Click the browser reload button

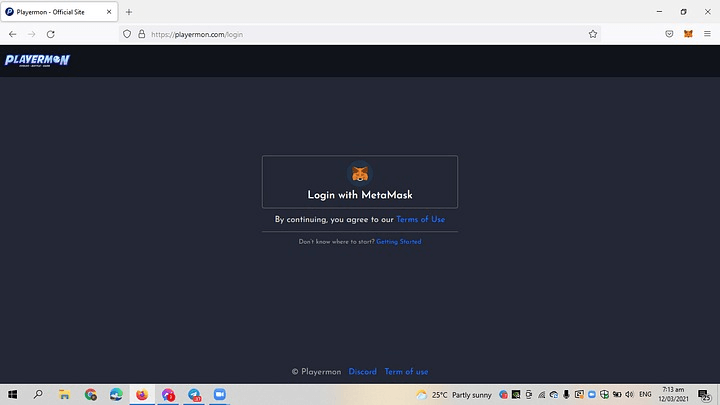click(51, 33)
